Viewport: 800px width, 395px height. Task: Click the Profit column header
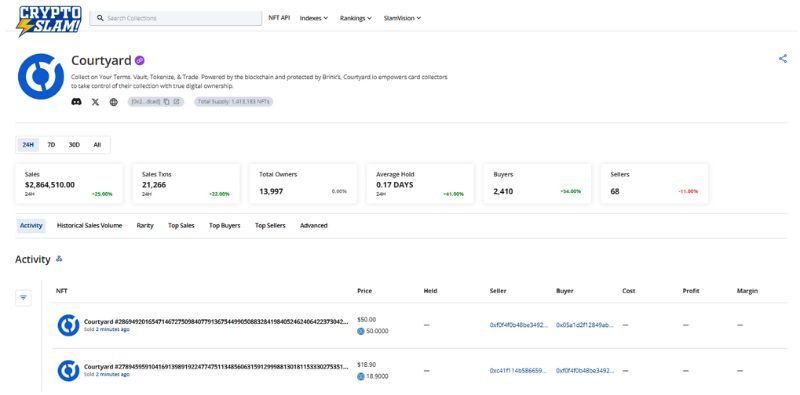coord(691,291)
